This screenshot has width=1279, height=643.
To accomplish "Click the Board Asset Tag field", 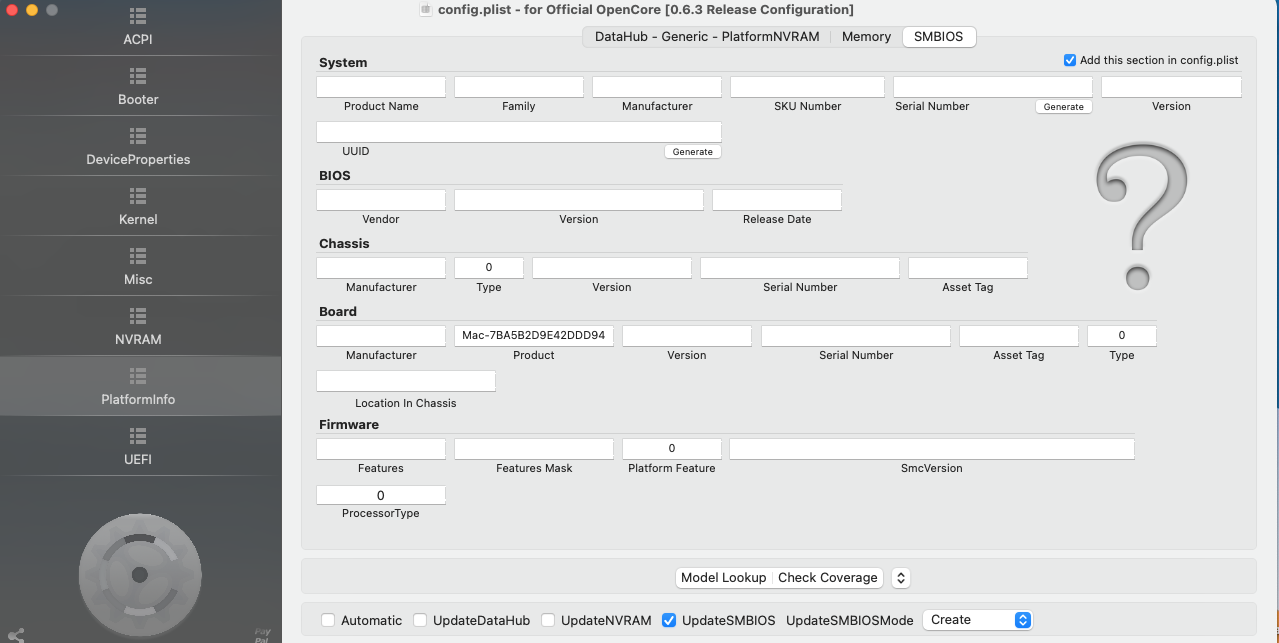I will [1019, 336].
